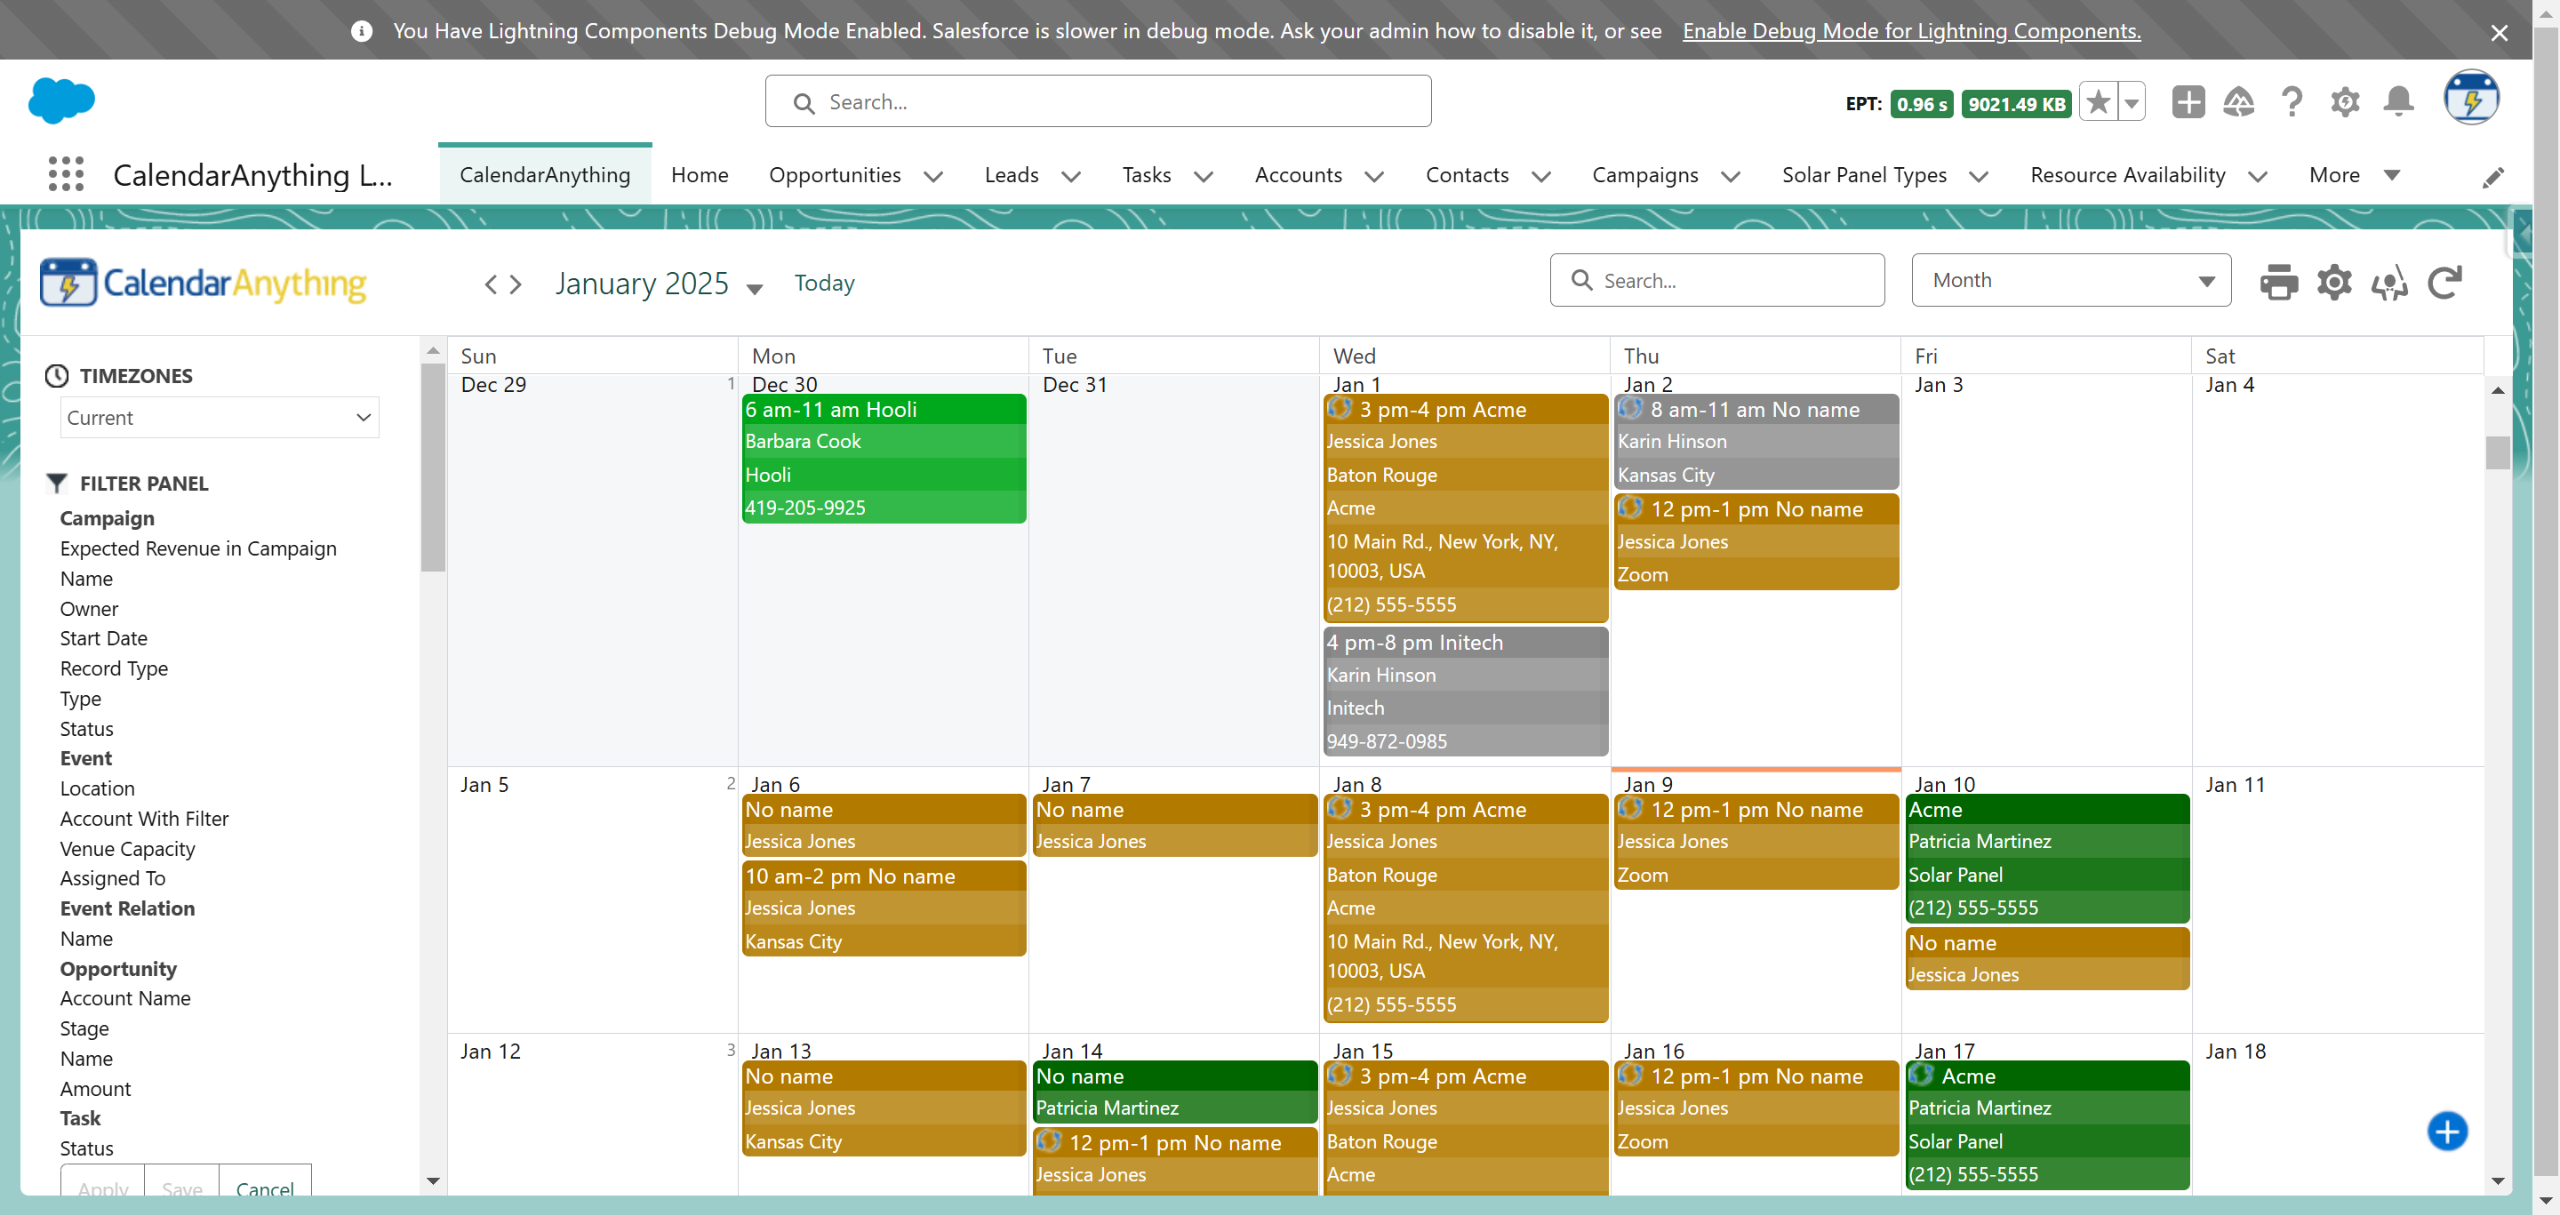This screenshot has width=2560, height=1215.
Task: Open the Salesforce help question icon
Action: [x=2291, y=101]
